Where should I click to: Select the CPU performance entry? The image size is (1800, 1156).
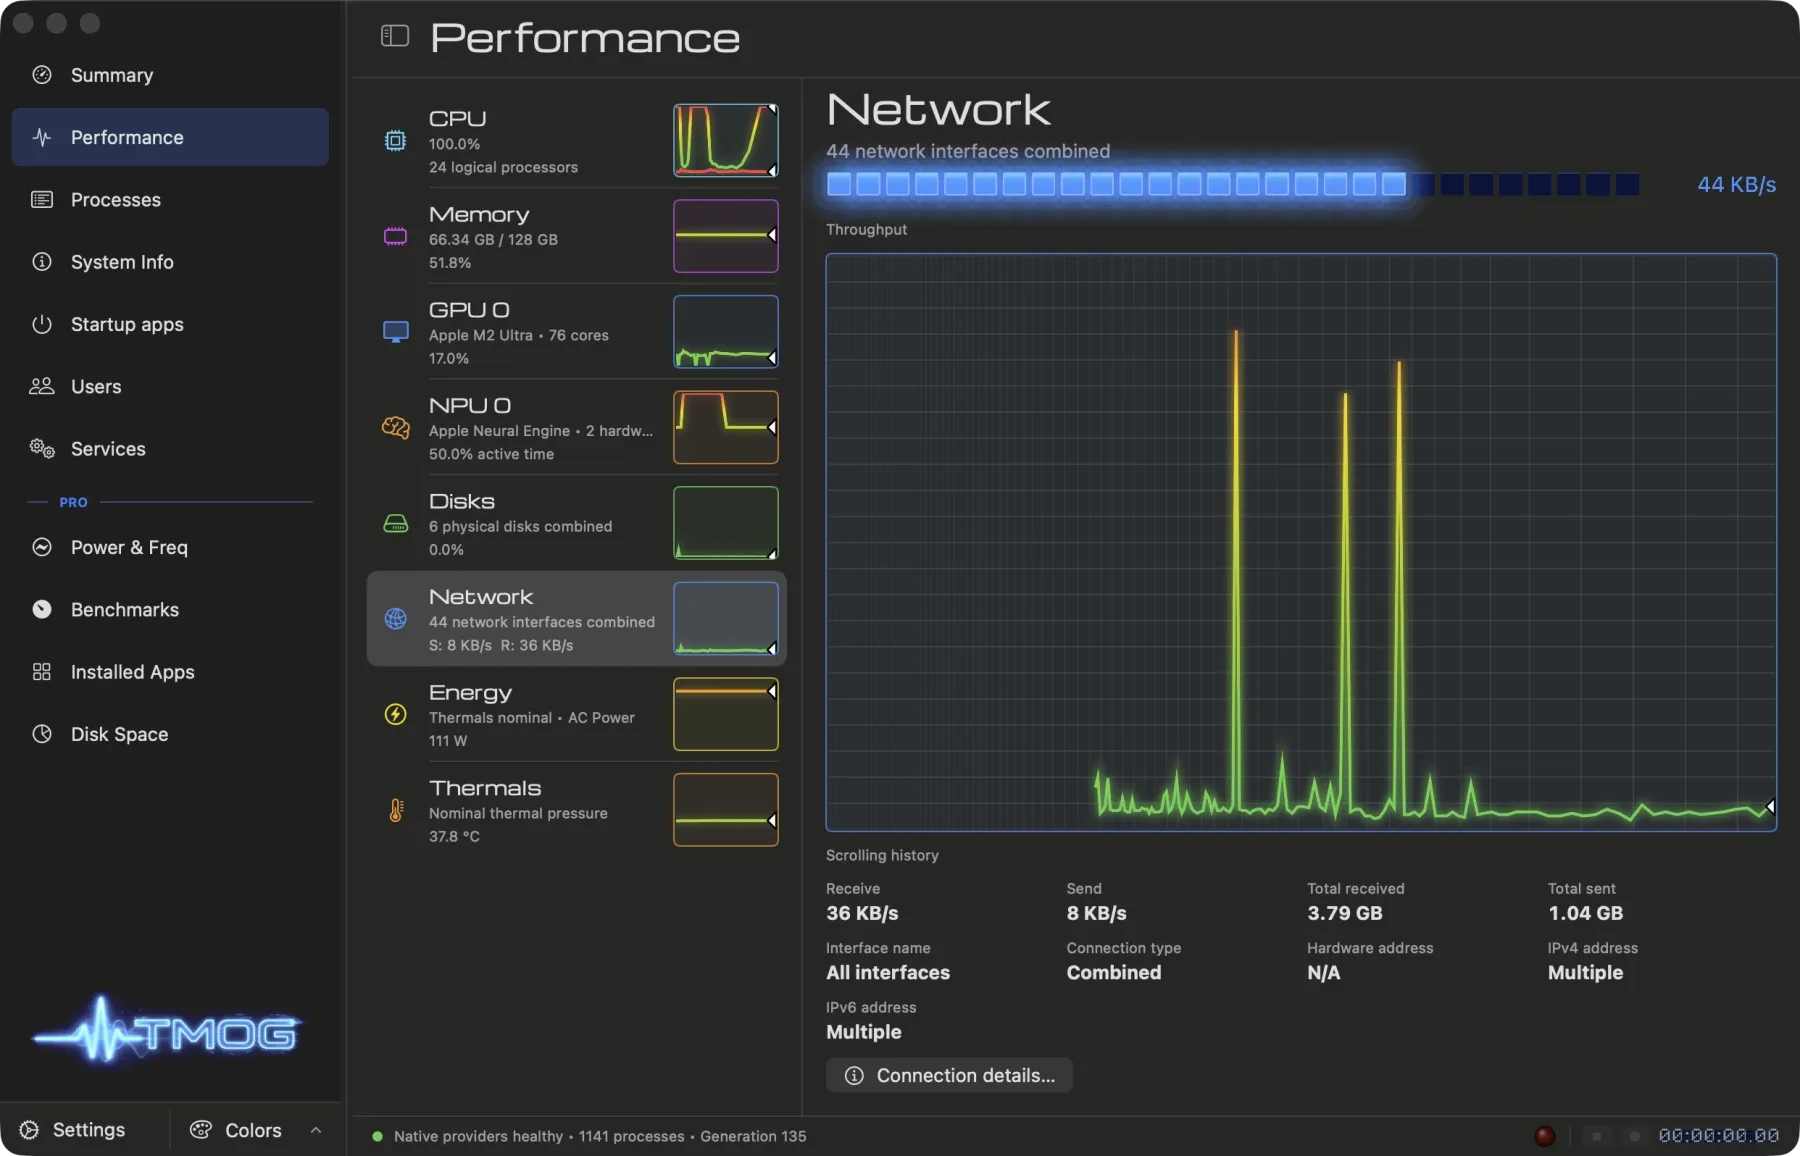[x=576, y=141]
